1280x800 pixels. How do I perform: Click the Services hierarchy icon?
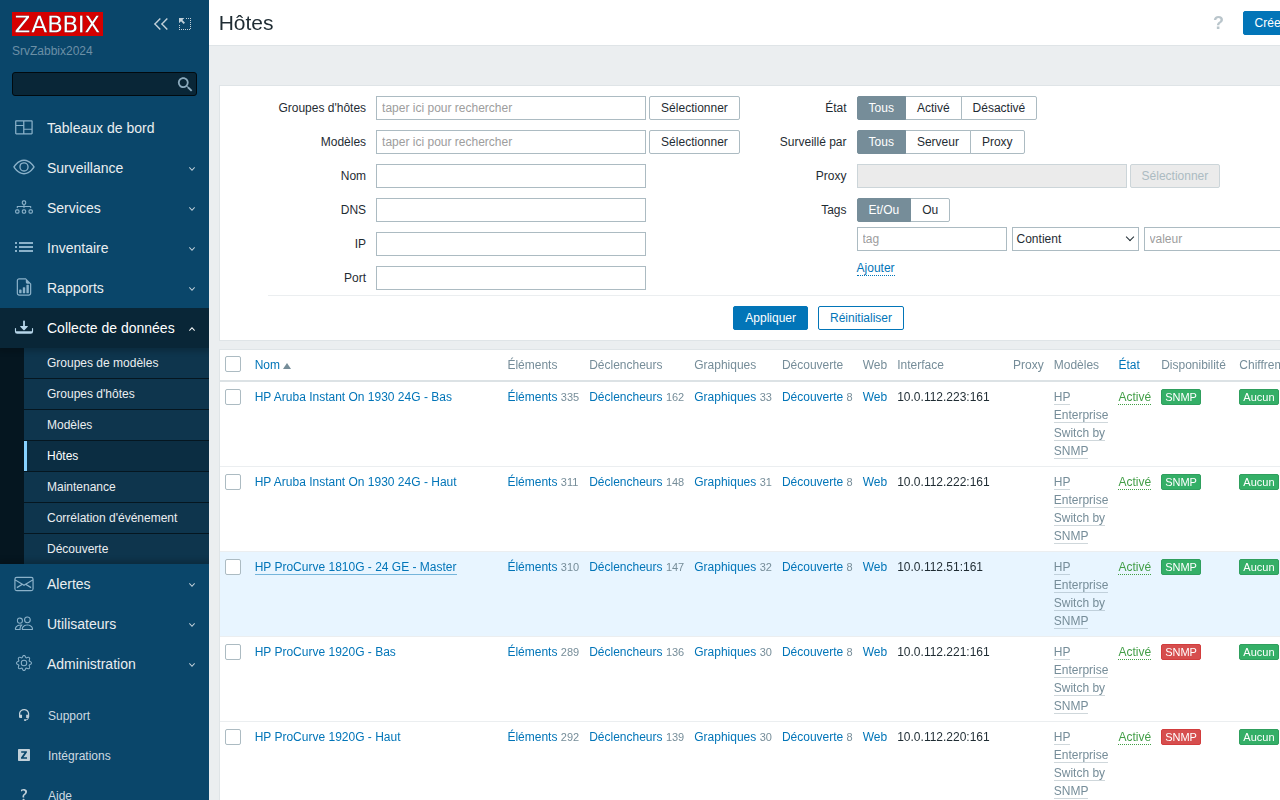click(x=24, y=208)
